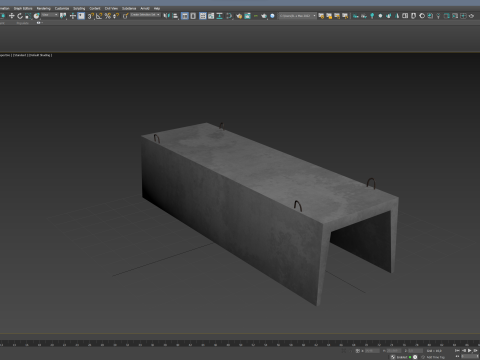
Task: Select the Select and Place tool
Action: [x=36, y=16]
